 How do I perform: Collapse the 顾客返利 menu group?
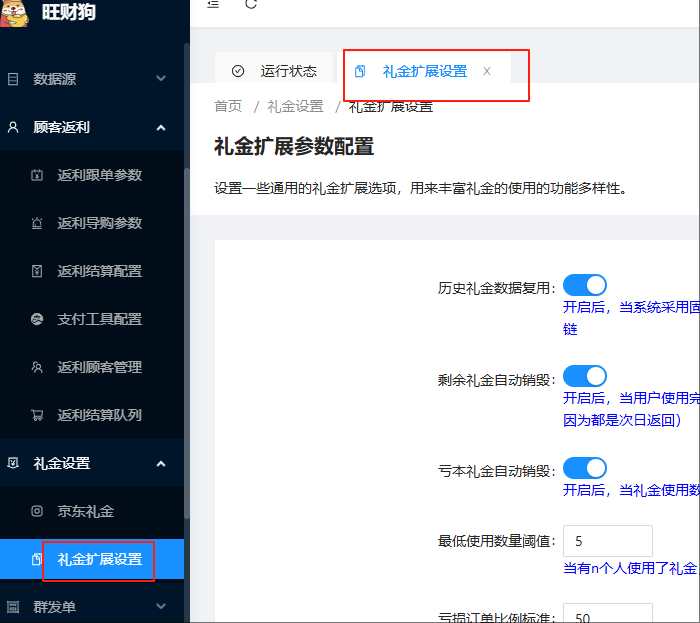click(x=92, y=127)
